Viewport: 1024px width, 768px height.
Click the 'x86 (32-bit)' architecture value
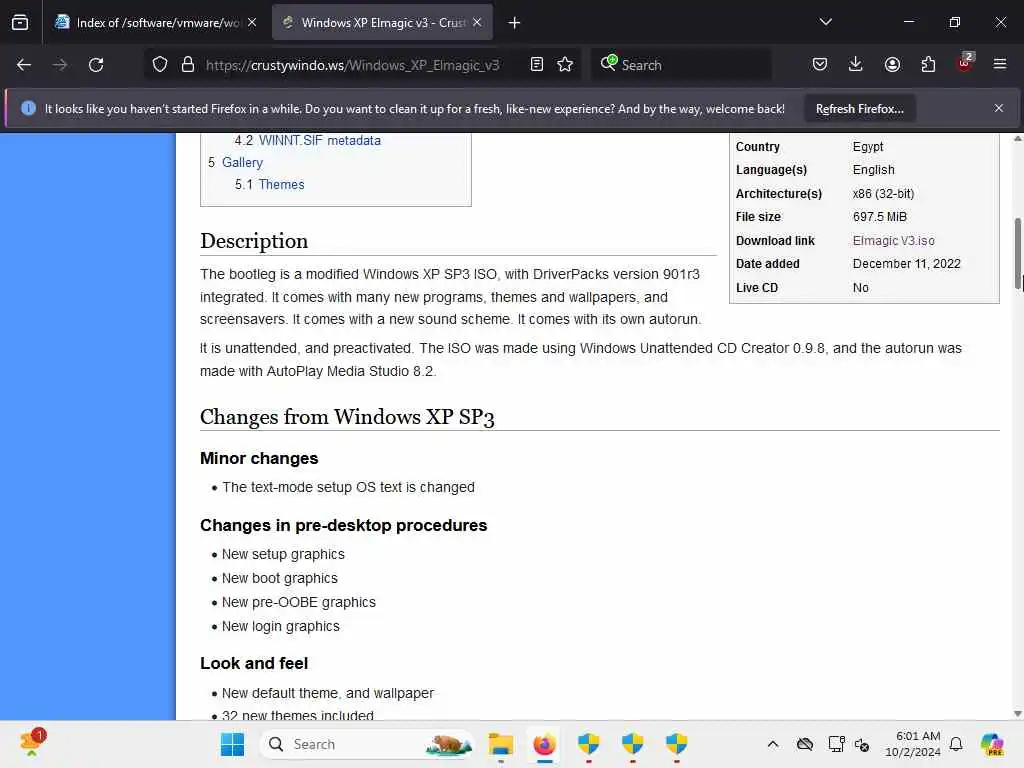tap(883, 194)
